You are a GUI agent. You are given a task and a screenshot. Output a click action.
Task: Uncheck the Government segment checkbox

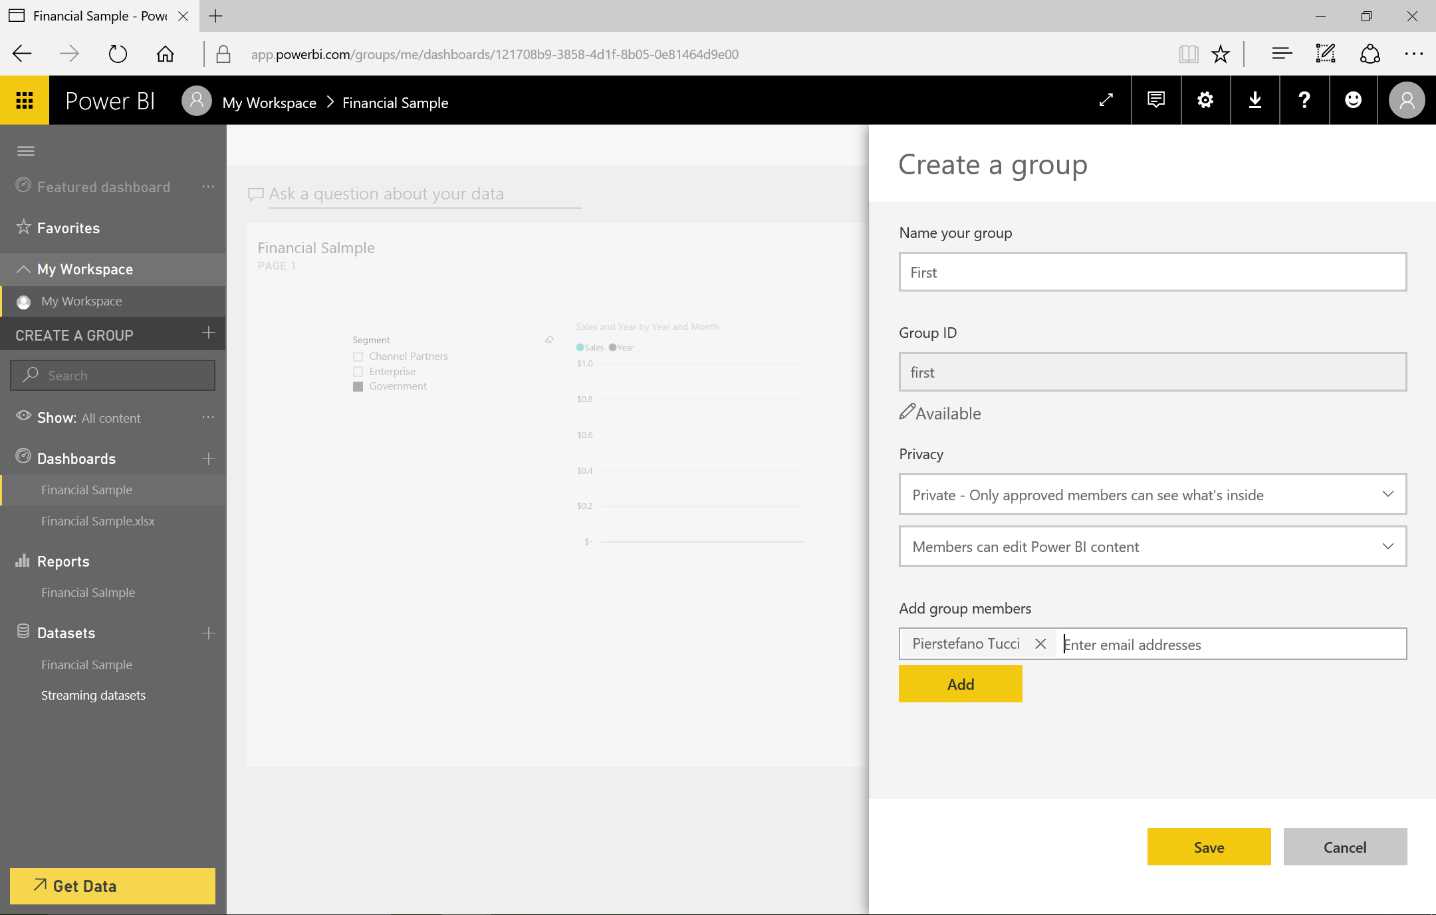(x=358, y=386)
